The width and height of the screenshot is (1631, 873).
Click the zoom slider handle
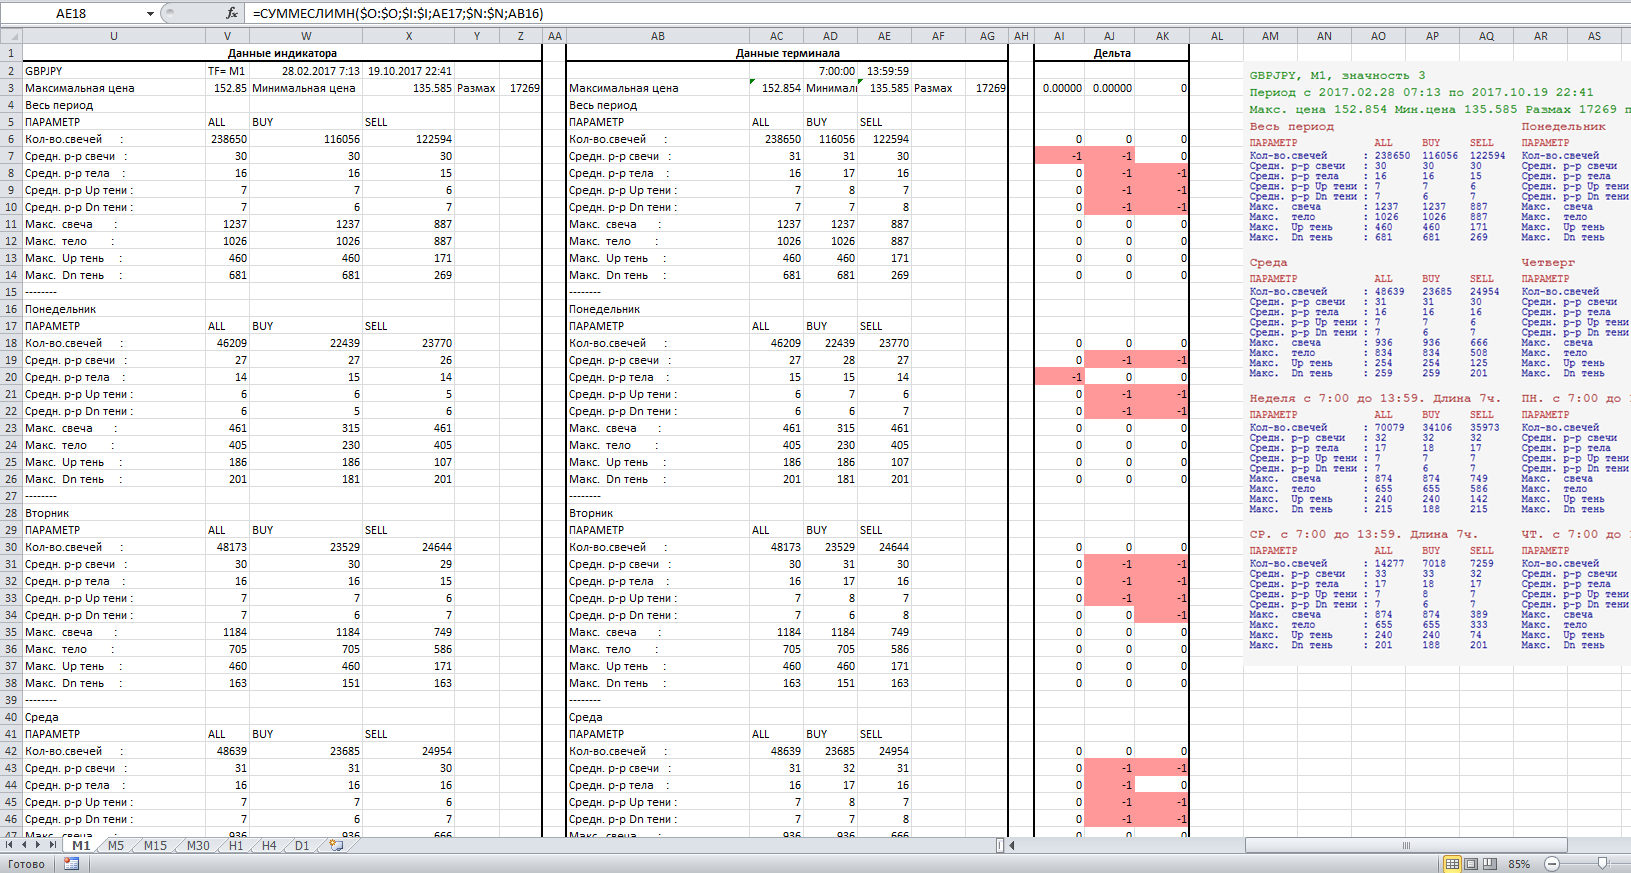coord(1603,864)
